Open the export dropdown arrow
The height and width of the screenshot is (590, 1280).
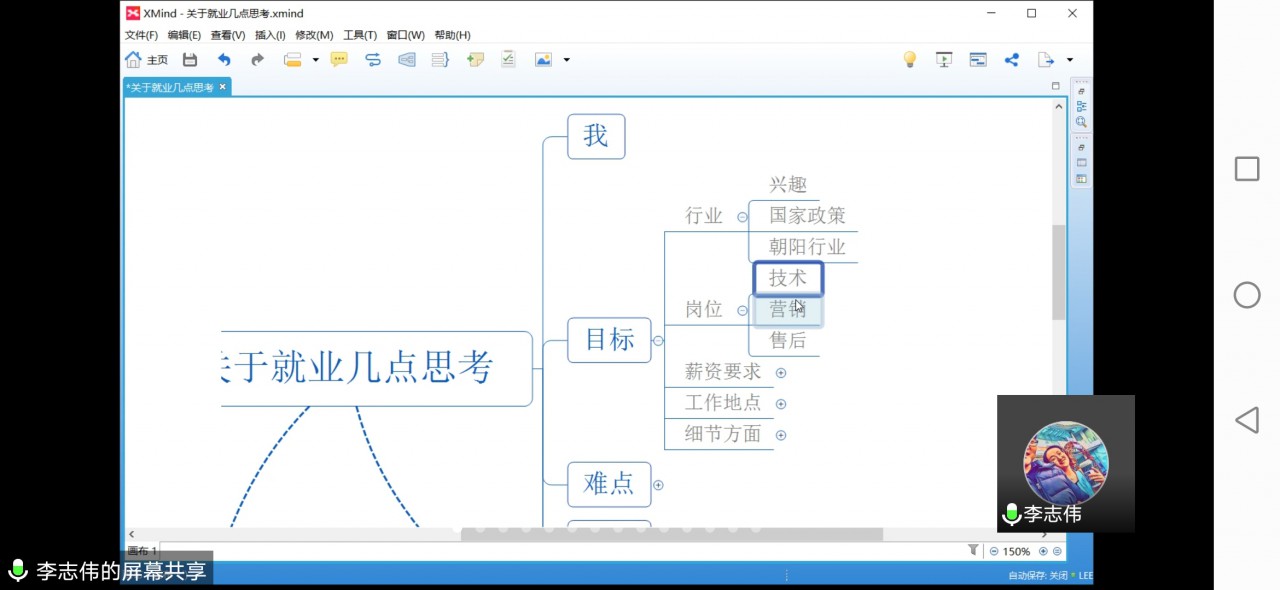point(1070,60)
